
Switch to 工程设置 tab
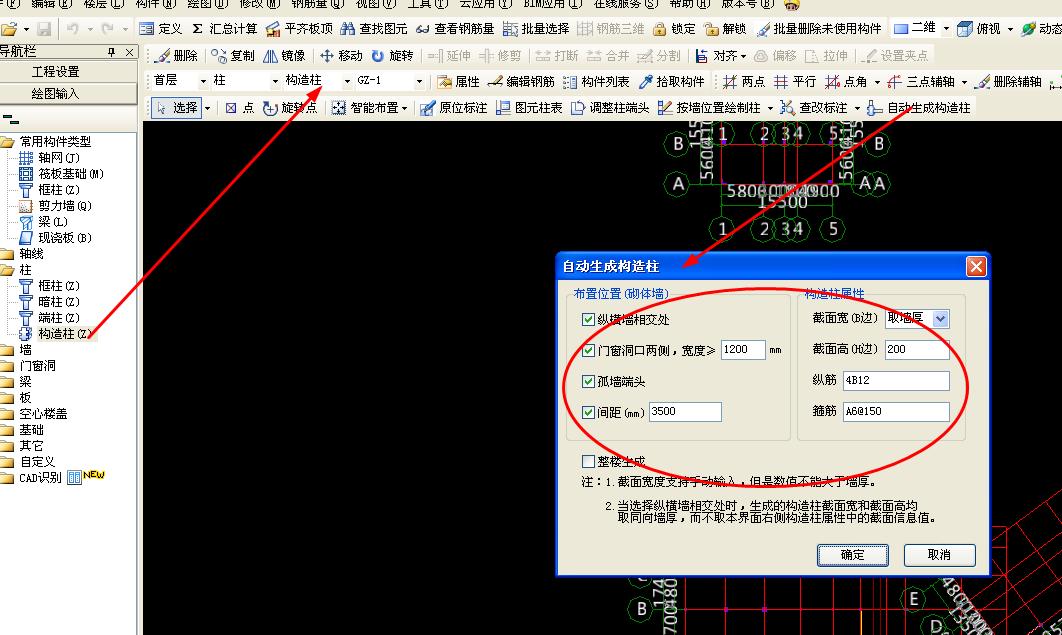56,72
